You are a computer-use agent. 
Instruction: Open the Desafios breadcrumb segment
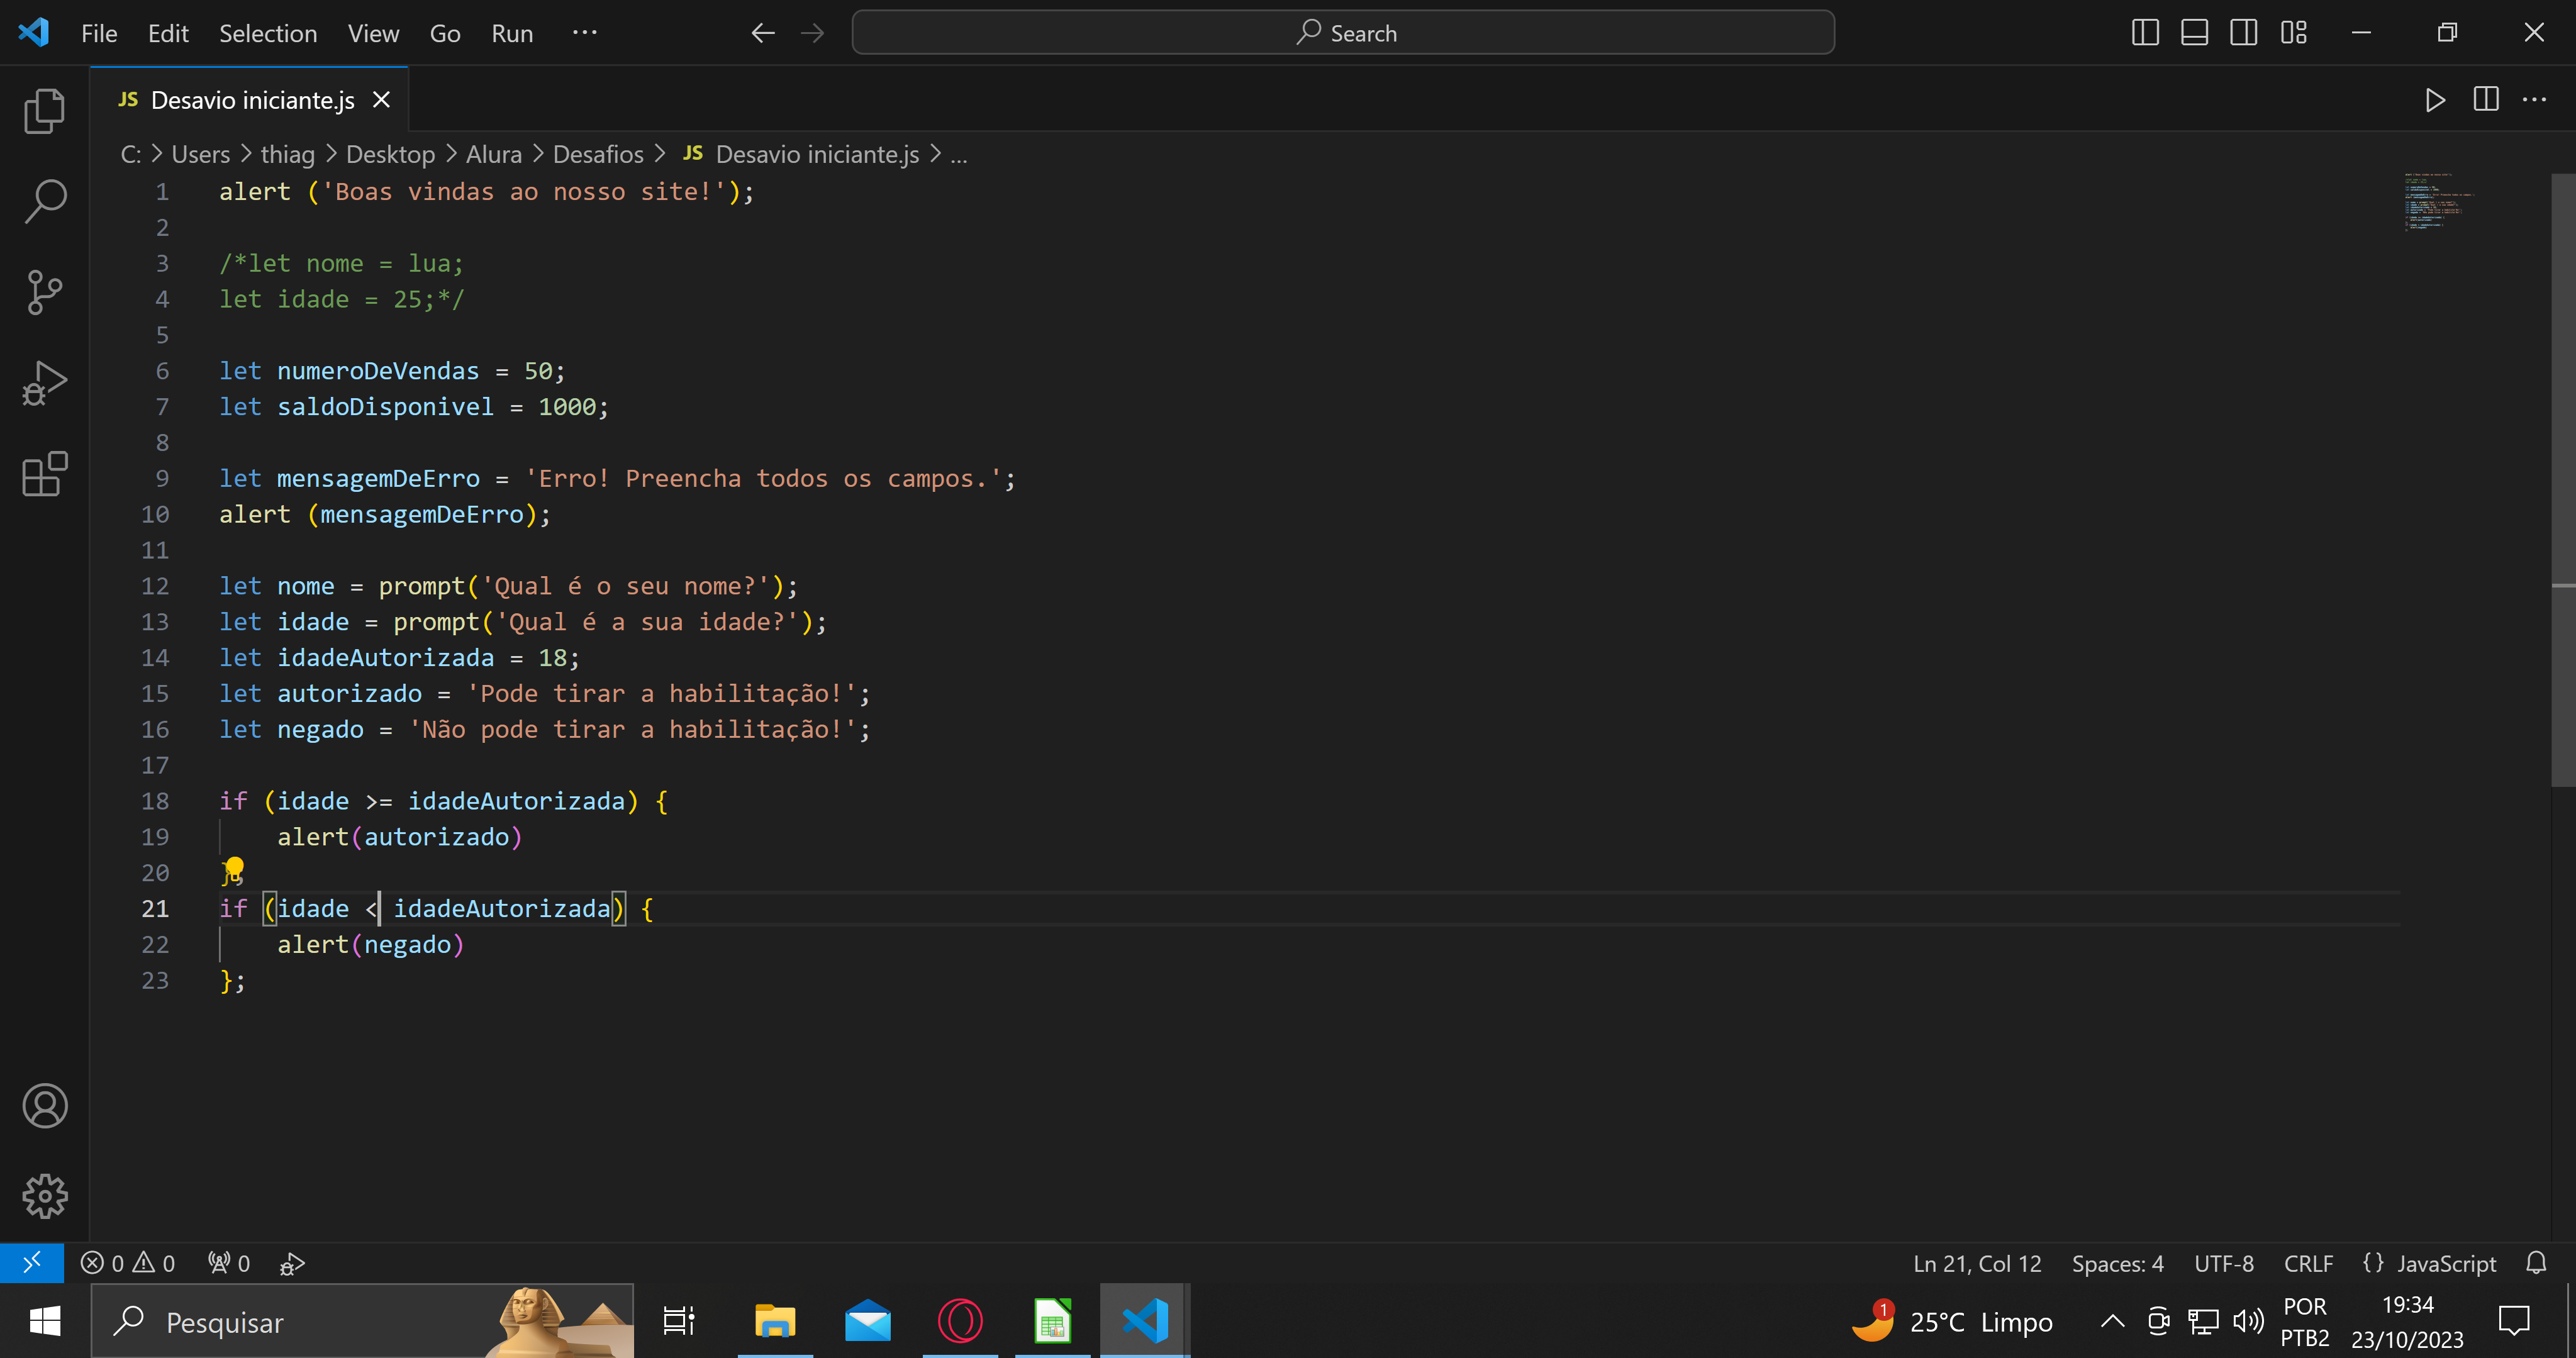click(598, 154)
